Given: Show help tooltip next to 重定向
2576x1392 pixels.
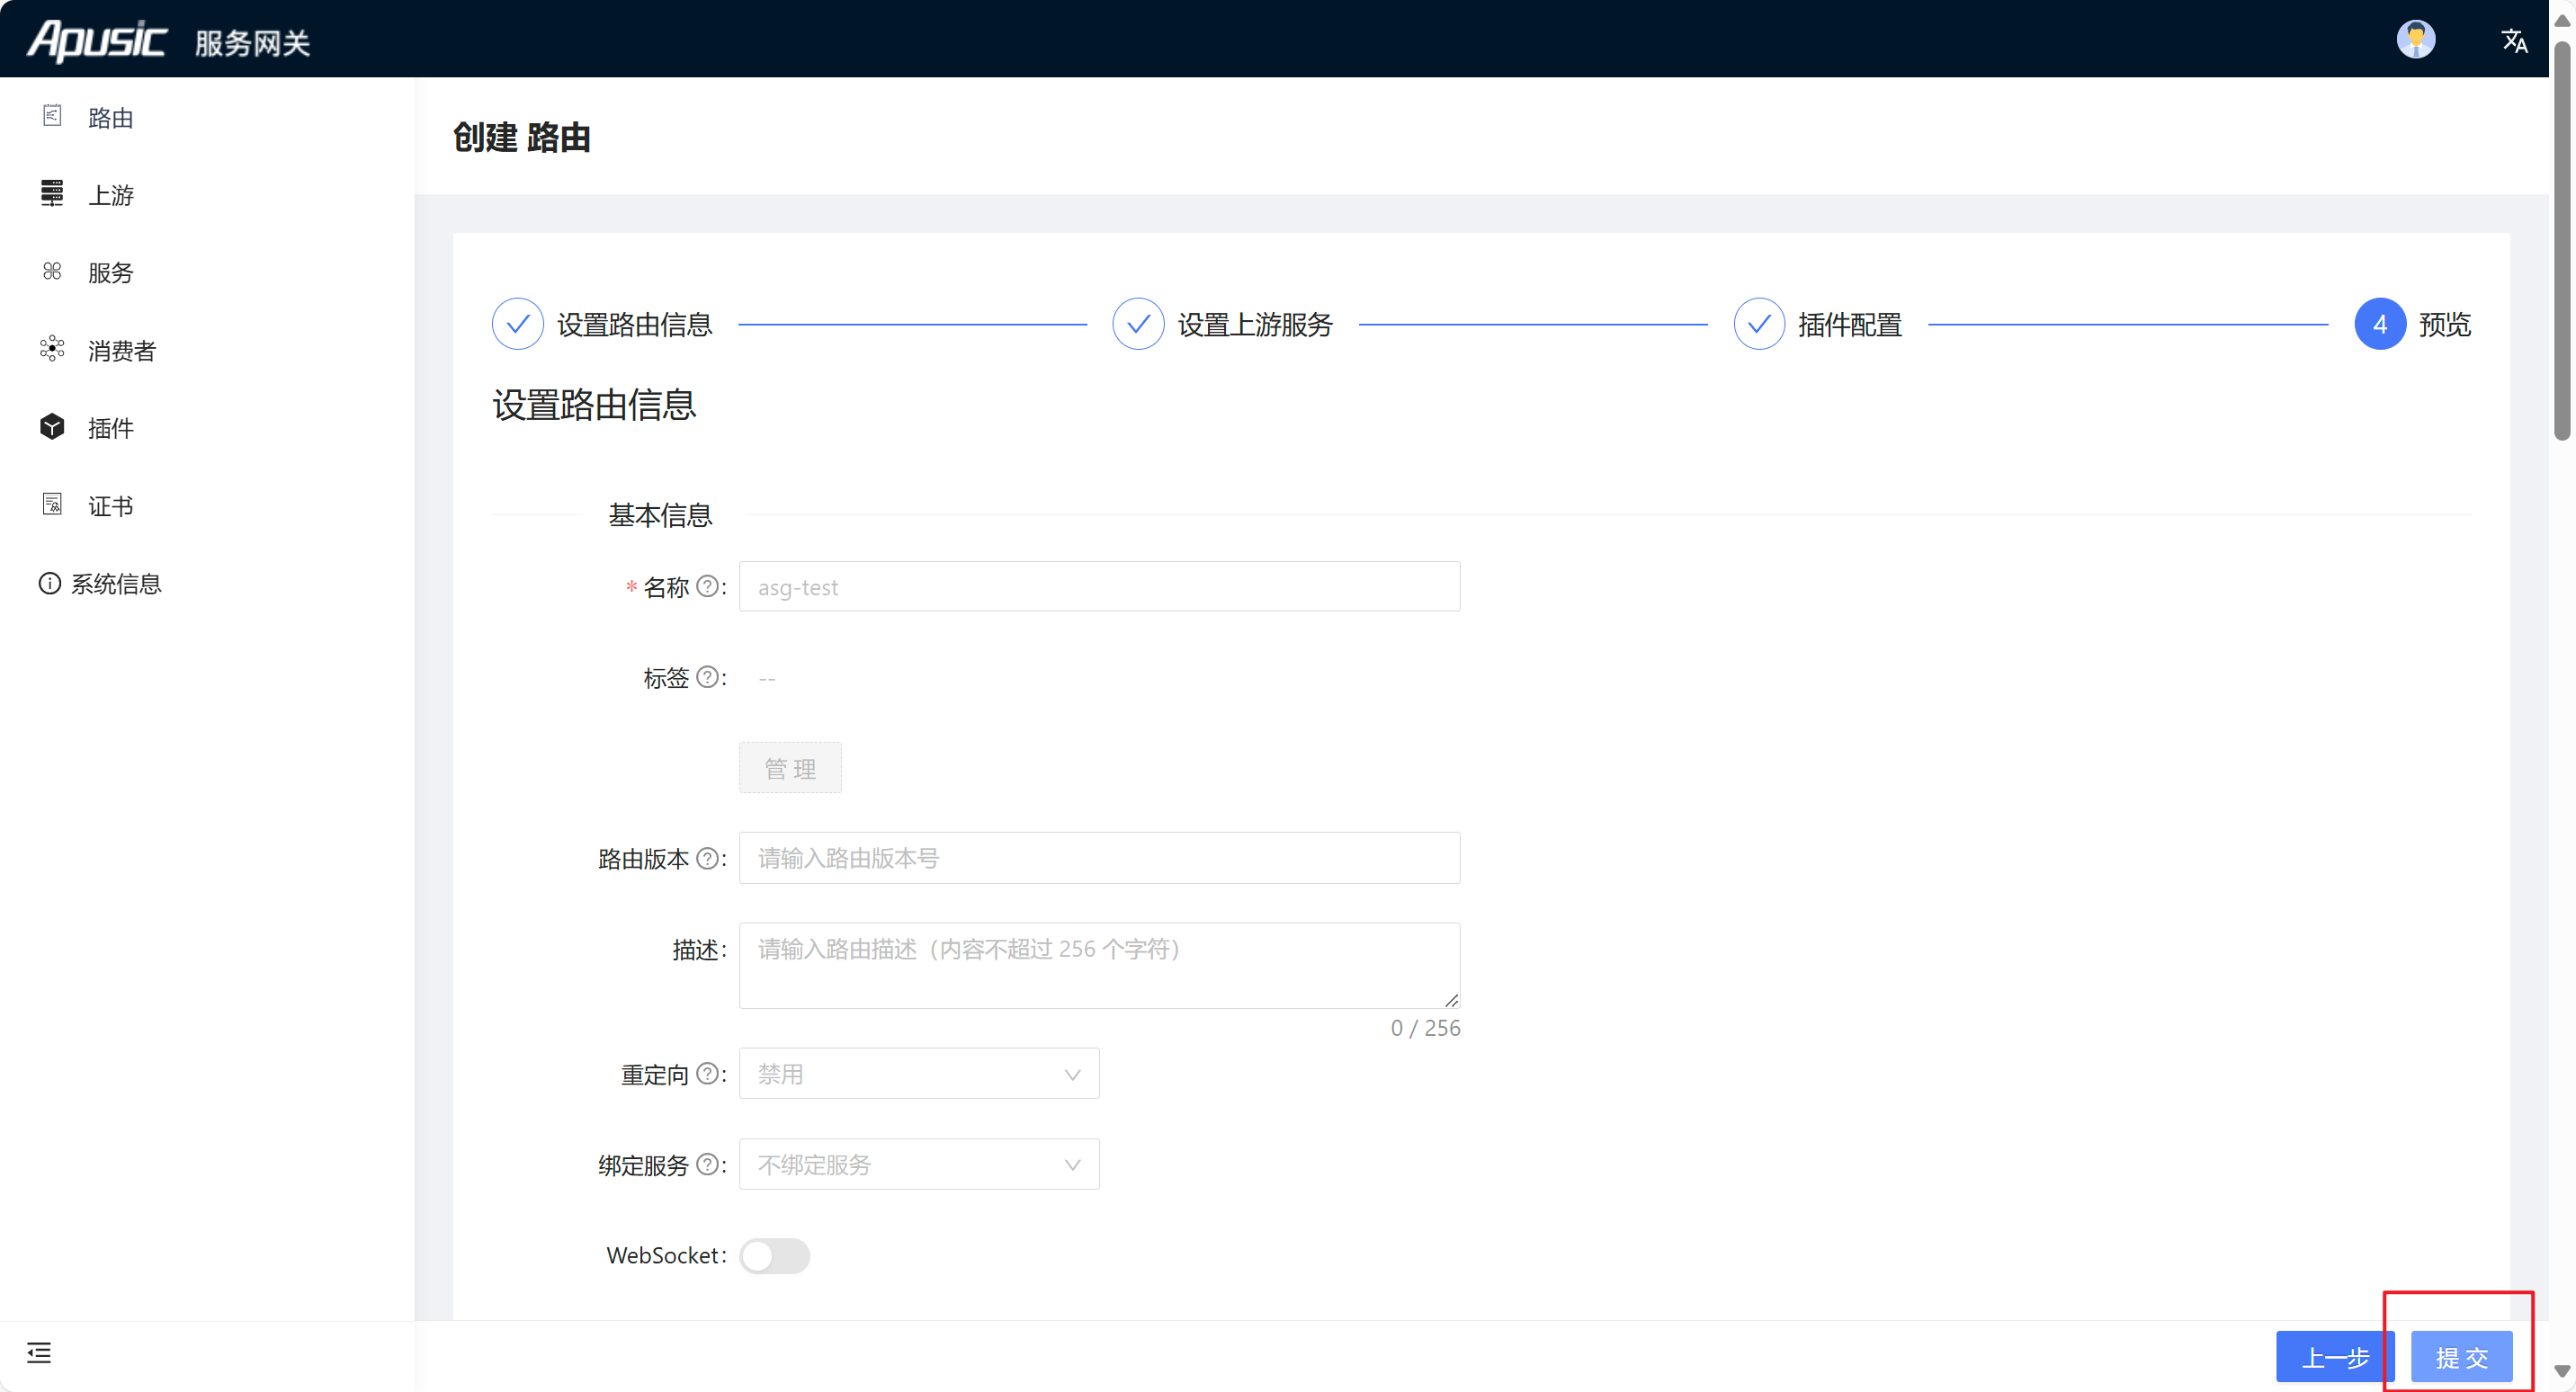Looking at the screenshot, I should click(x=707, y=1074).
